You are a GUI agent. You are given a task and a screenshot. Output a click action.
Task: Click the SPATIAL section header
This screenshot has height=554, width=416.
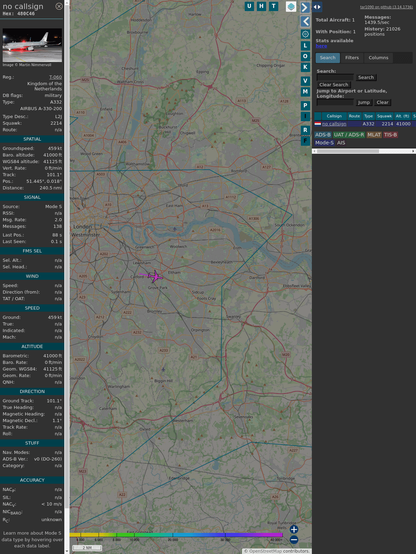(32, 139)
